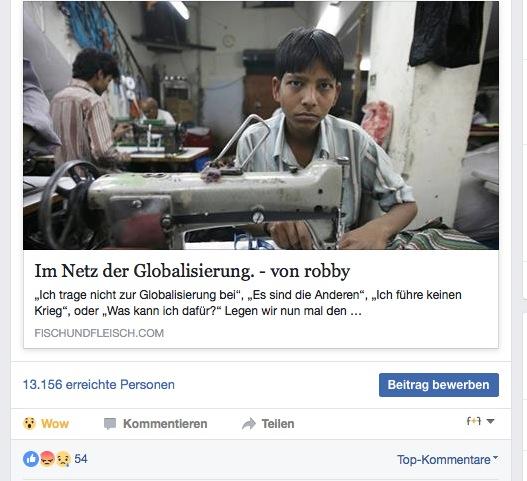Click the Kommentieren speech bubble icon
527x481 pixels.
tap(110, 424)
